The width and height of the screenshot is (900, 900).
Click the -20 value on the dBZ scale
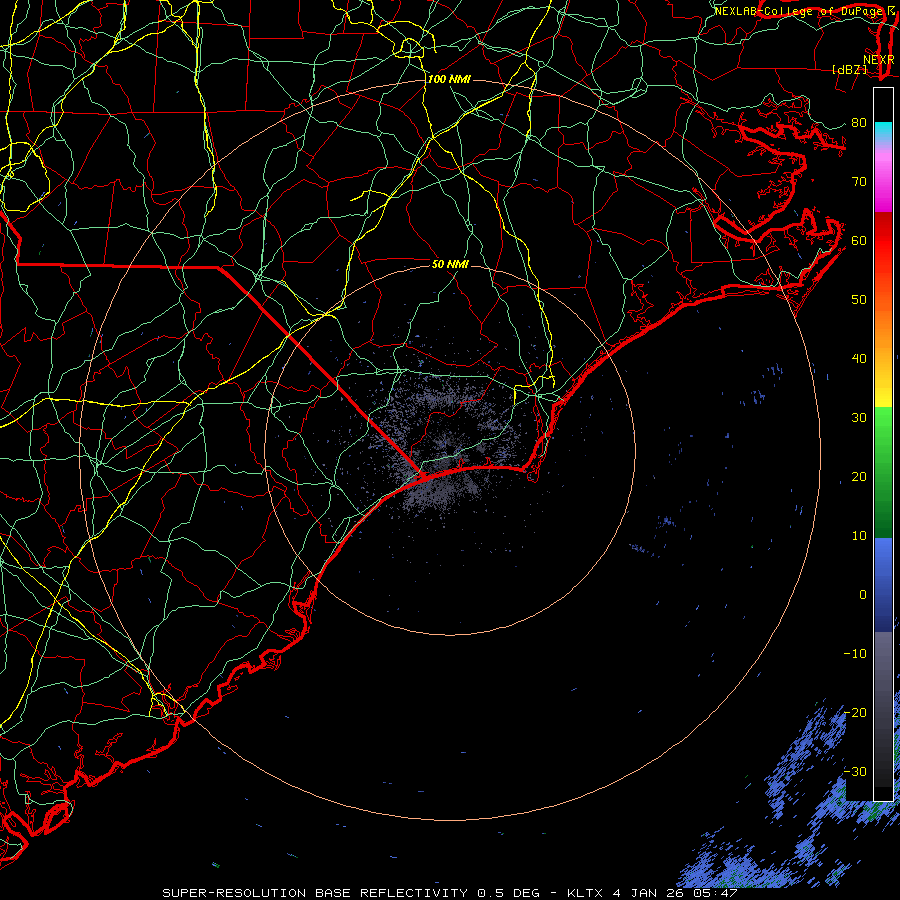click(855, 712)
